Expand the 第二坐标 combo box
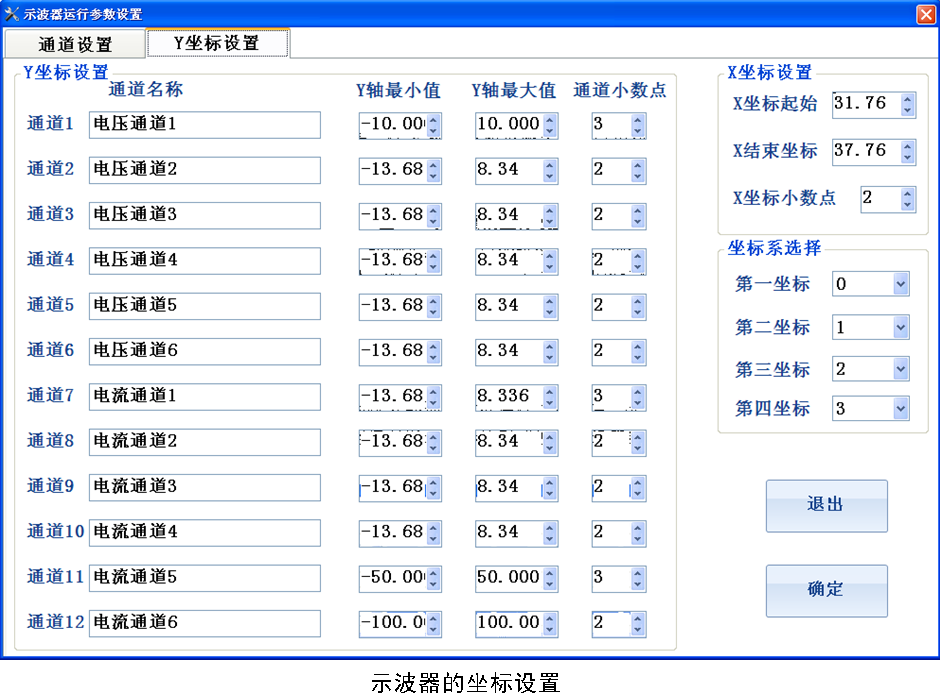 [900, 328]
